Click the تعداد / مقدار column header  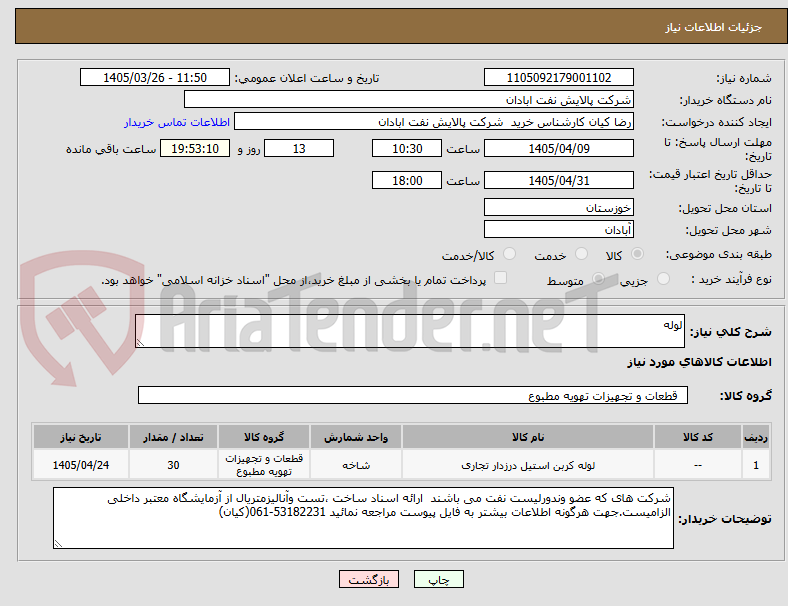173,437
